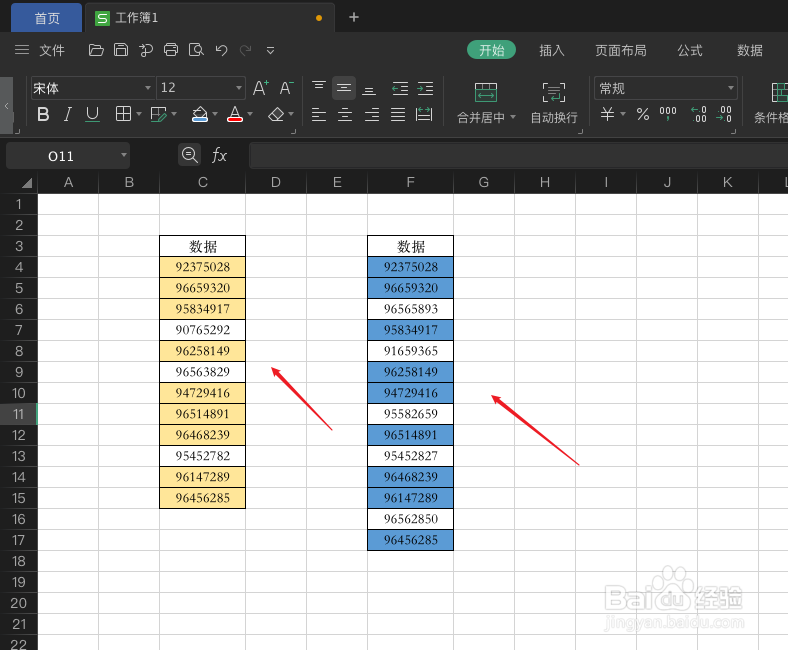Apply currency ¥ format

point(608,114)
